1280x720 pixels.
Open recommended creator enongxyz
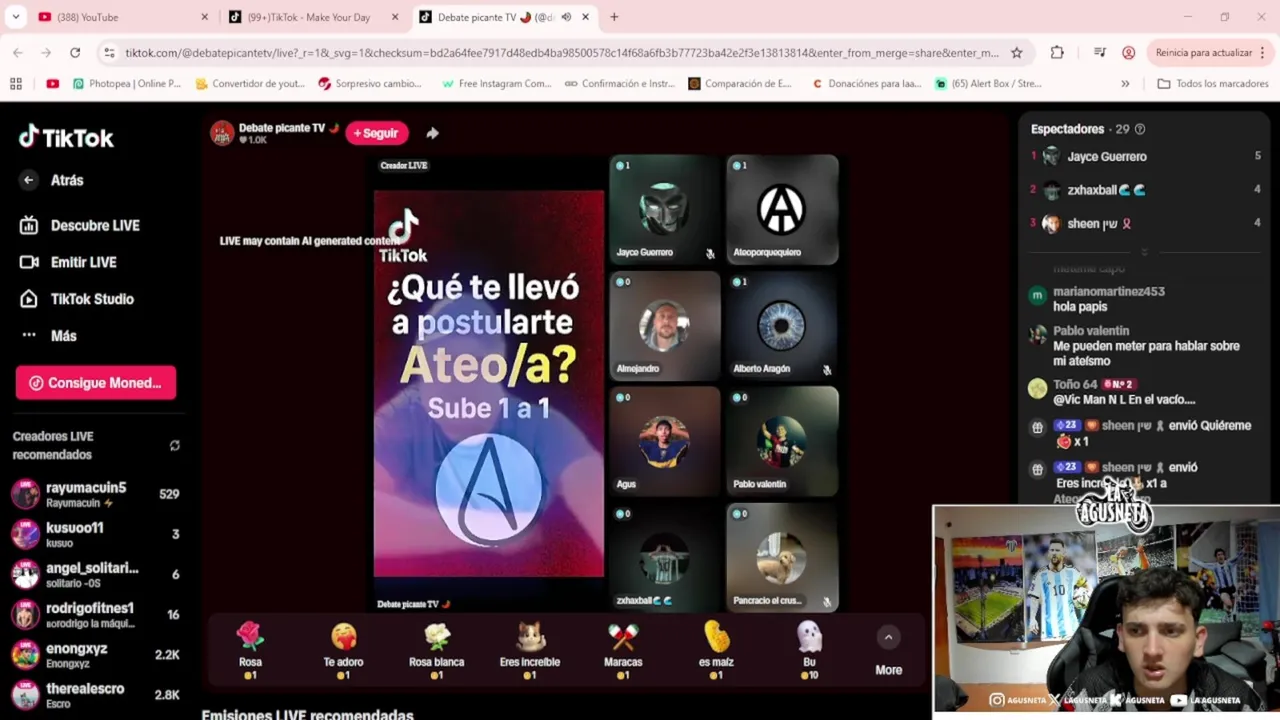coord(95,655)
